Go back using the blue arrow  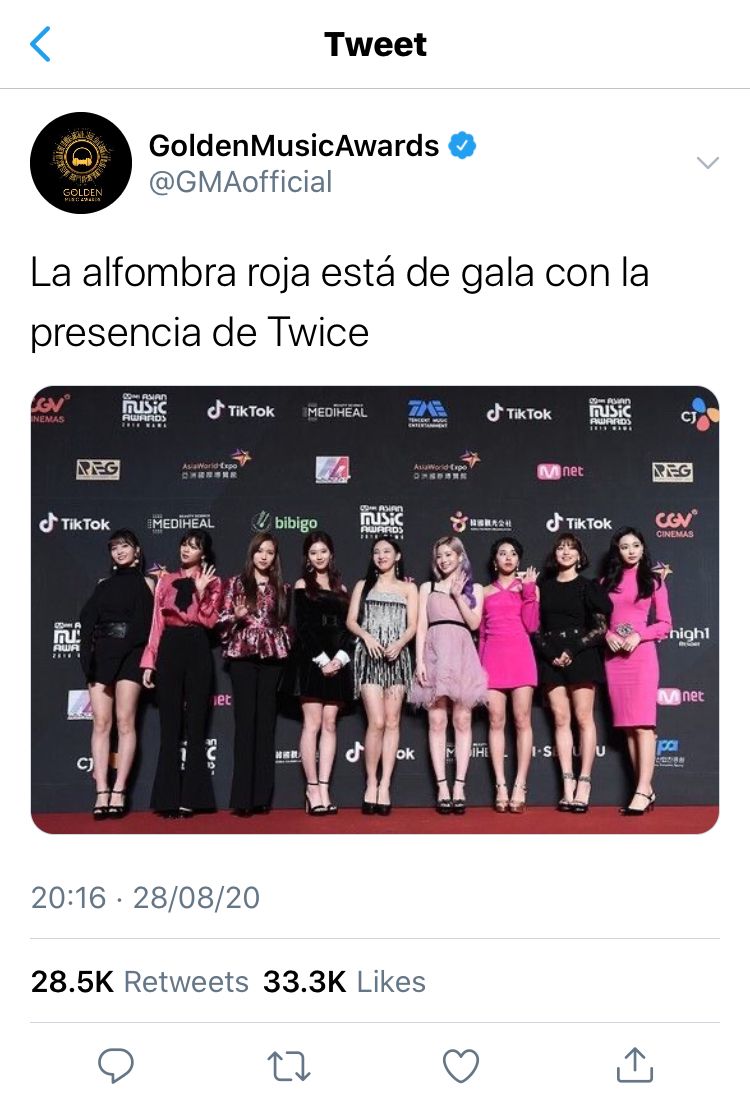41,44
